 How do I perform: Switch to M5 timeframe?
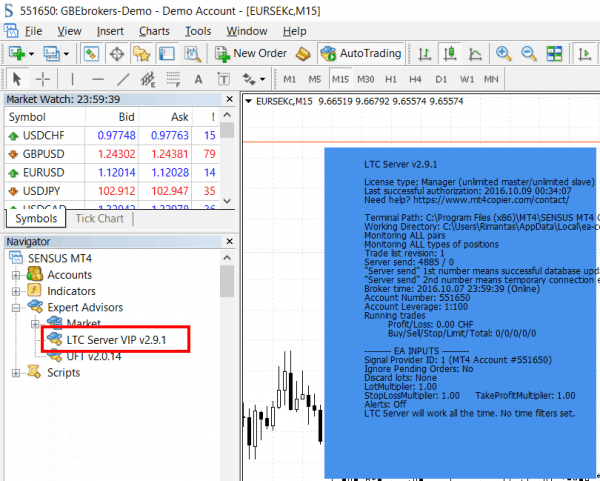(315, 79)
